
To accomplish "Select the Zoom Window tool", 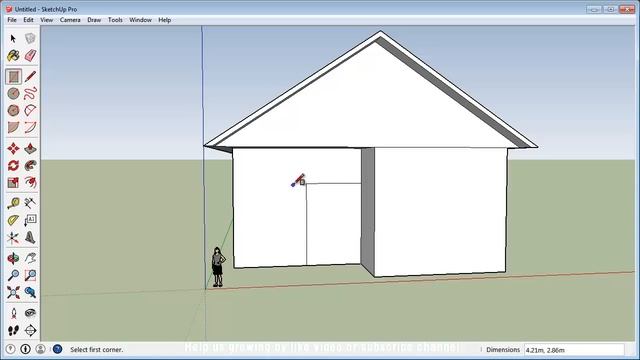I will [x=30, y=276].
